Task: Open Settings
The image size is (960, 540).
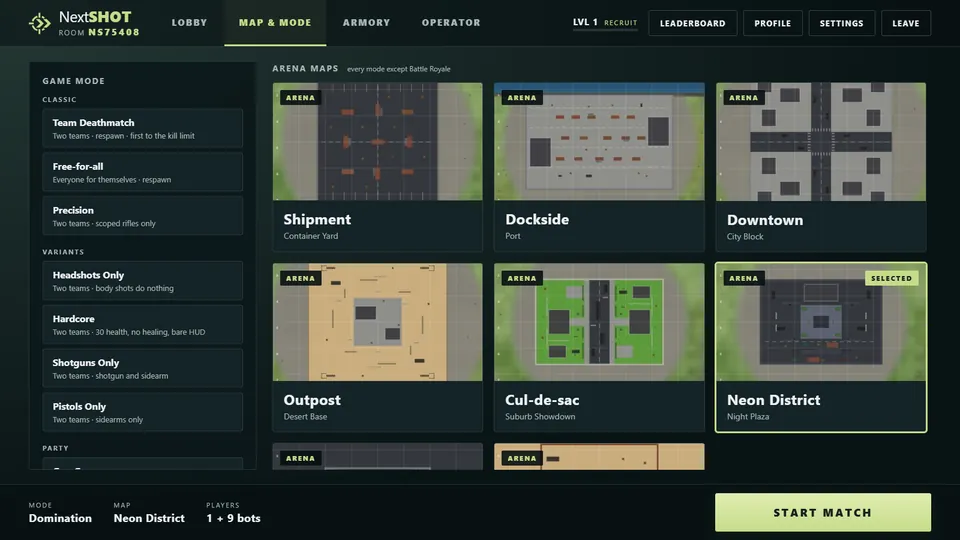Action: [x=841, y=23]
